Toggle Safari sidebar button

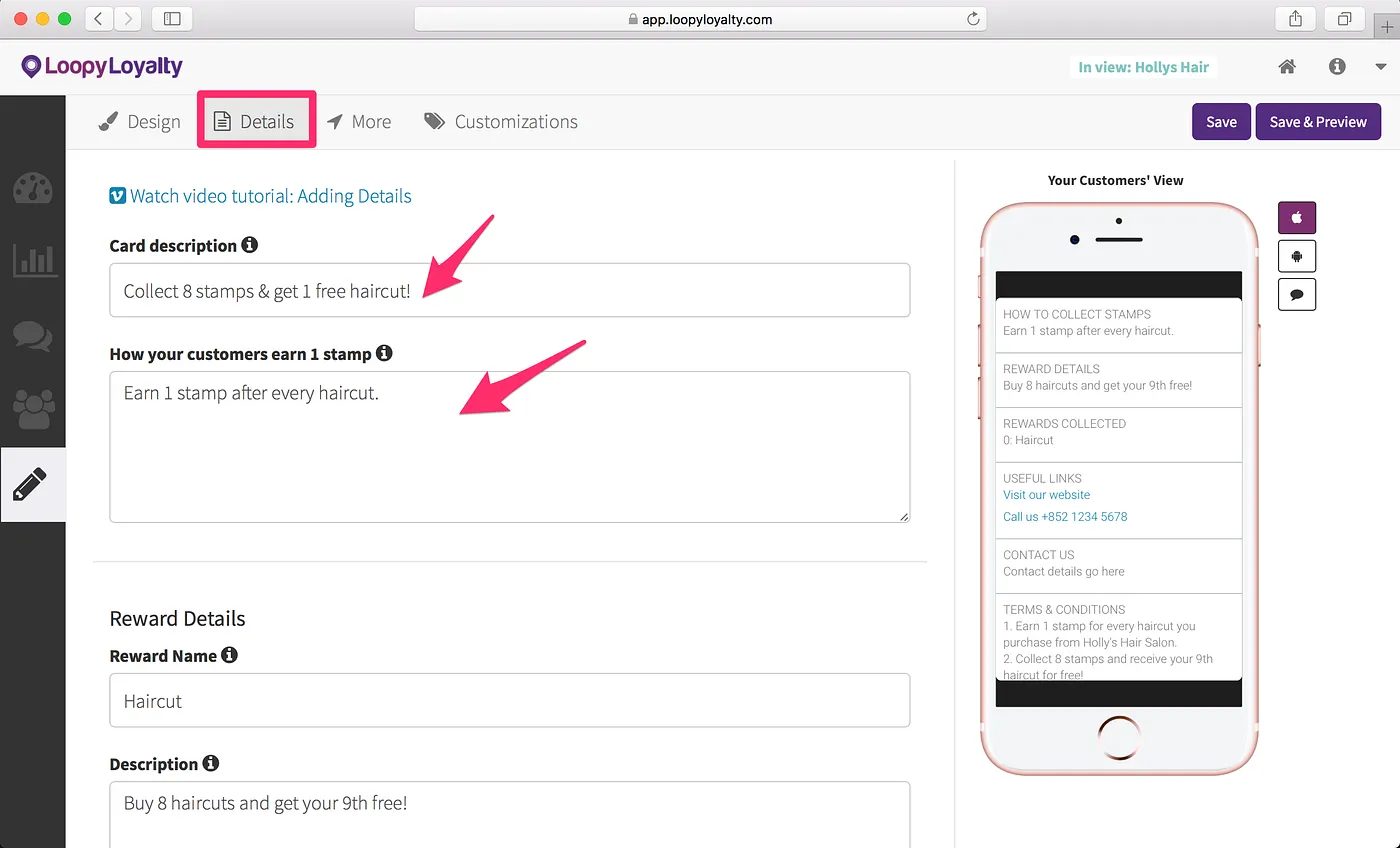(x=172, y=19)
